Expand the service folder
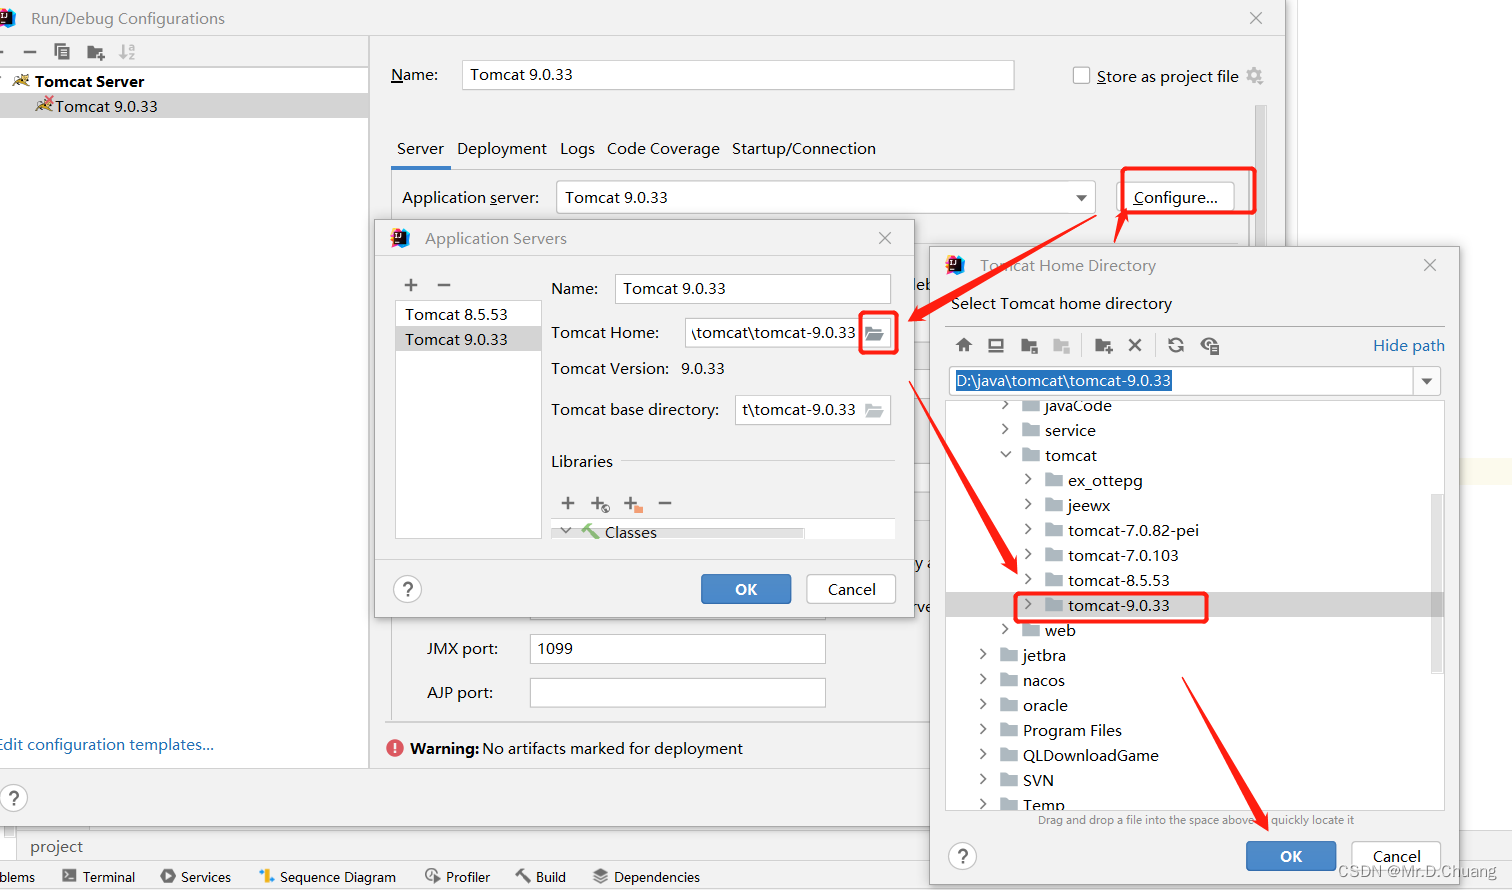 pyautogui.click(x=1005, y=430)
